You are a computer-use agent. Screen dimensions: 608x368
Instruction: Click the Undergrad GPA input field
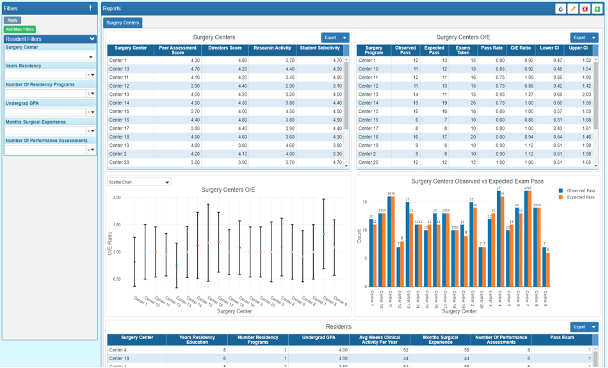pyautogui.click(x=45, y=112)
